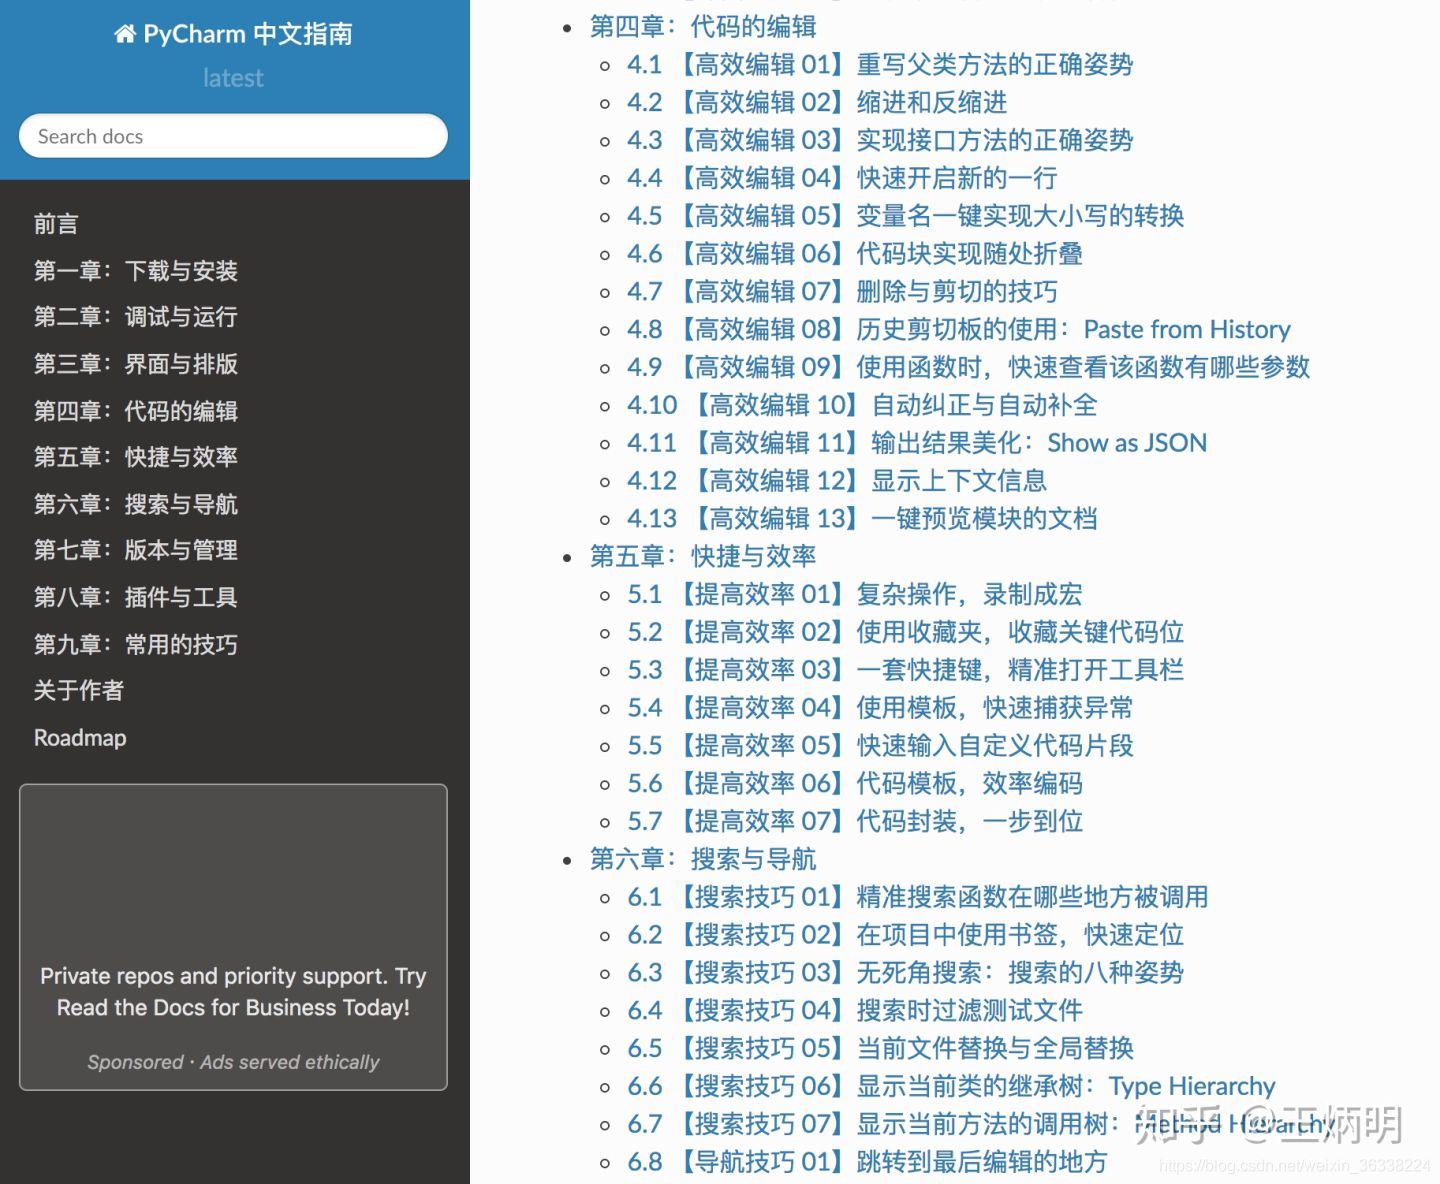Open link 4.13 一键预览模块的文档
Viewport: 1440px width, 1184px height.
(x=862, y=519)
